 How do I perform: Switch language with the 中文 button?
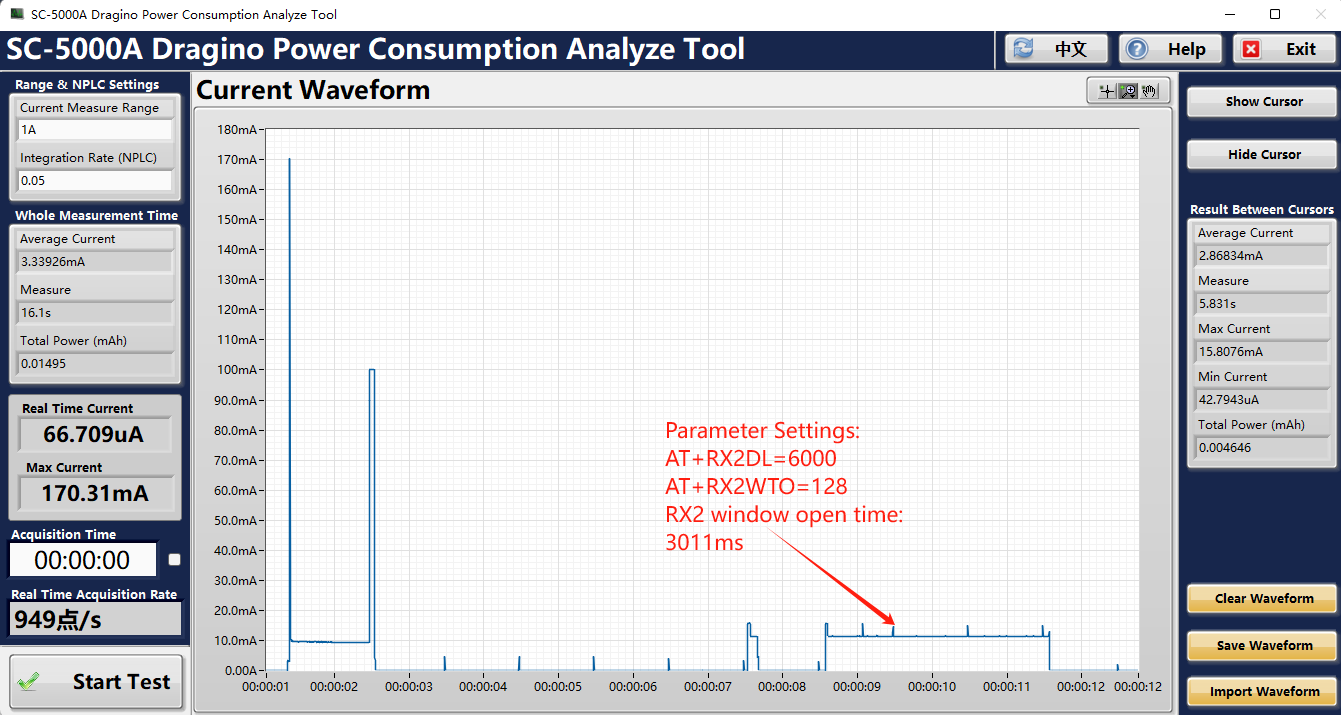(1057, 49)
